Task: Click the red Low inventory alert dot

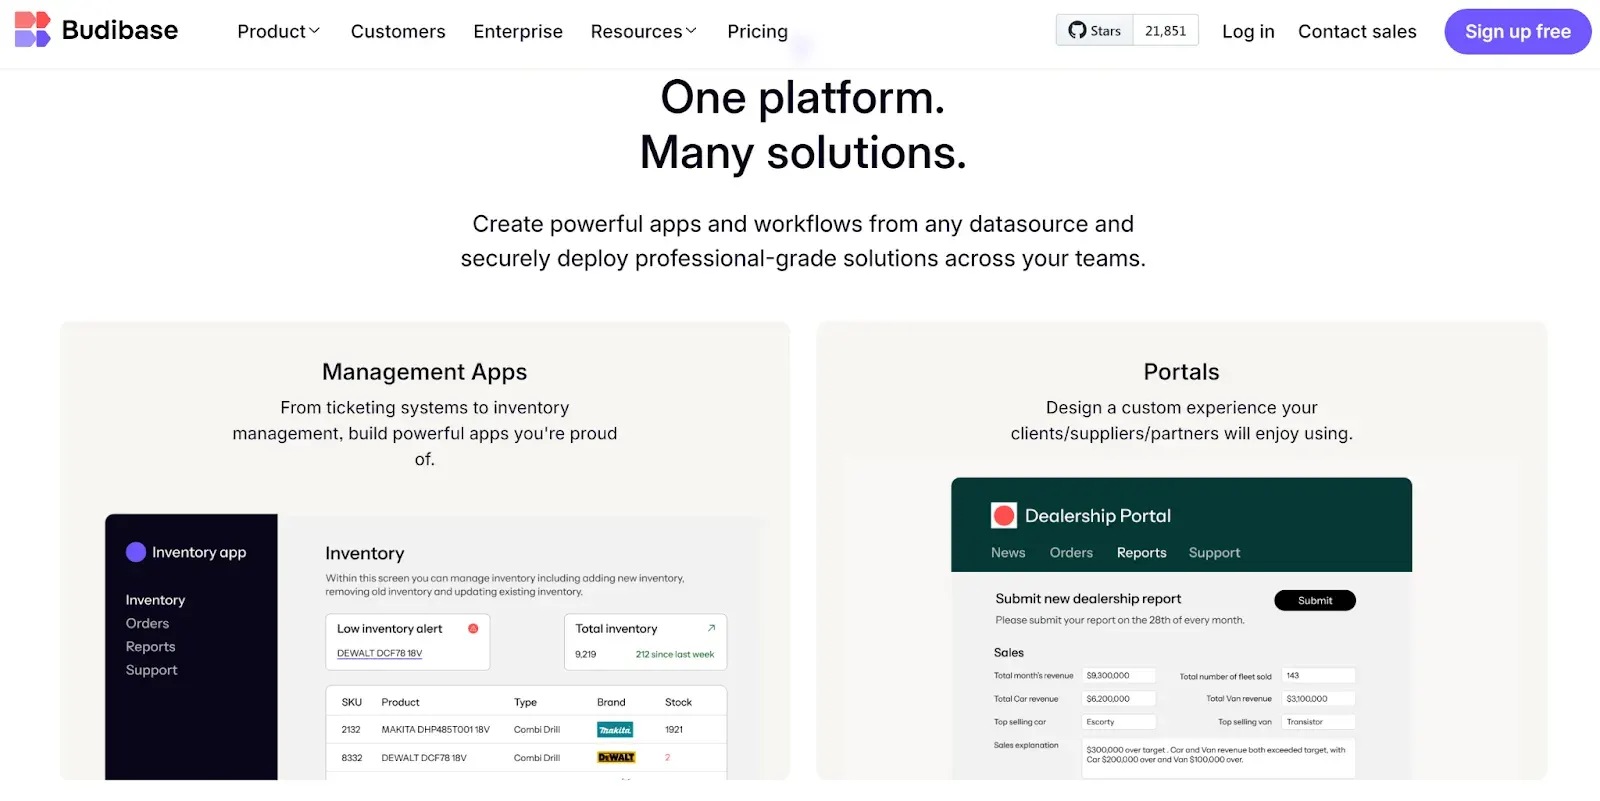Action: click(473, 628)
